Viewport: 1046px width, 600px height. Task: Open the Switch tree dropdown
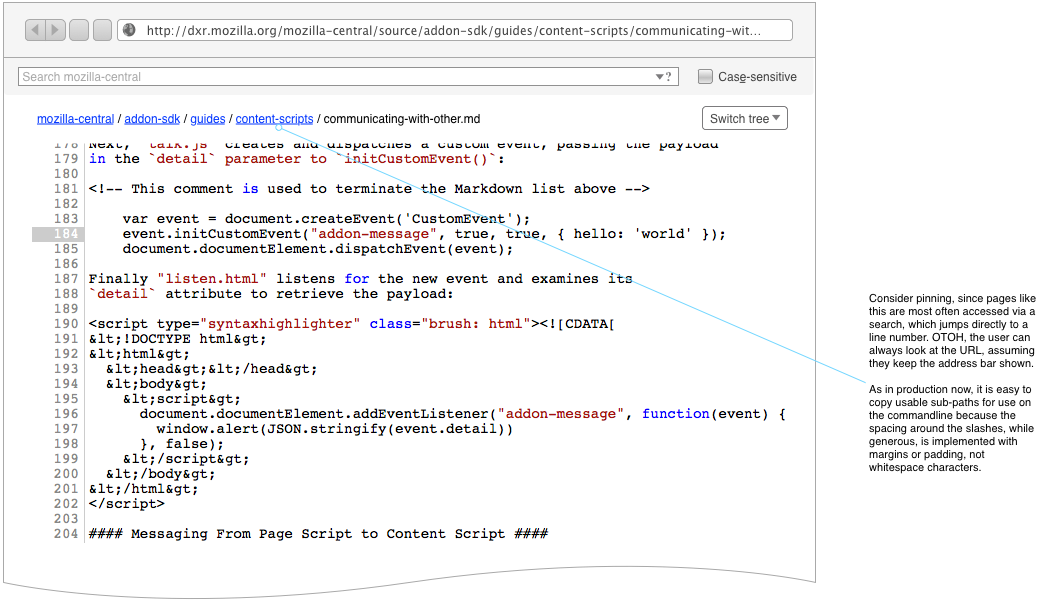pos(744,118)
